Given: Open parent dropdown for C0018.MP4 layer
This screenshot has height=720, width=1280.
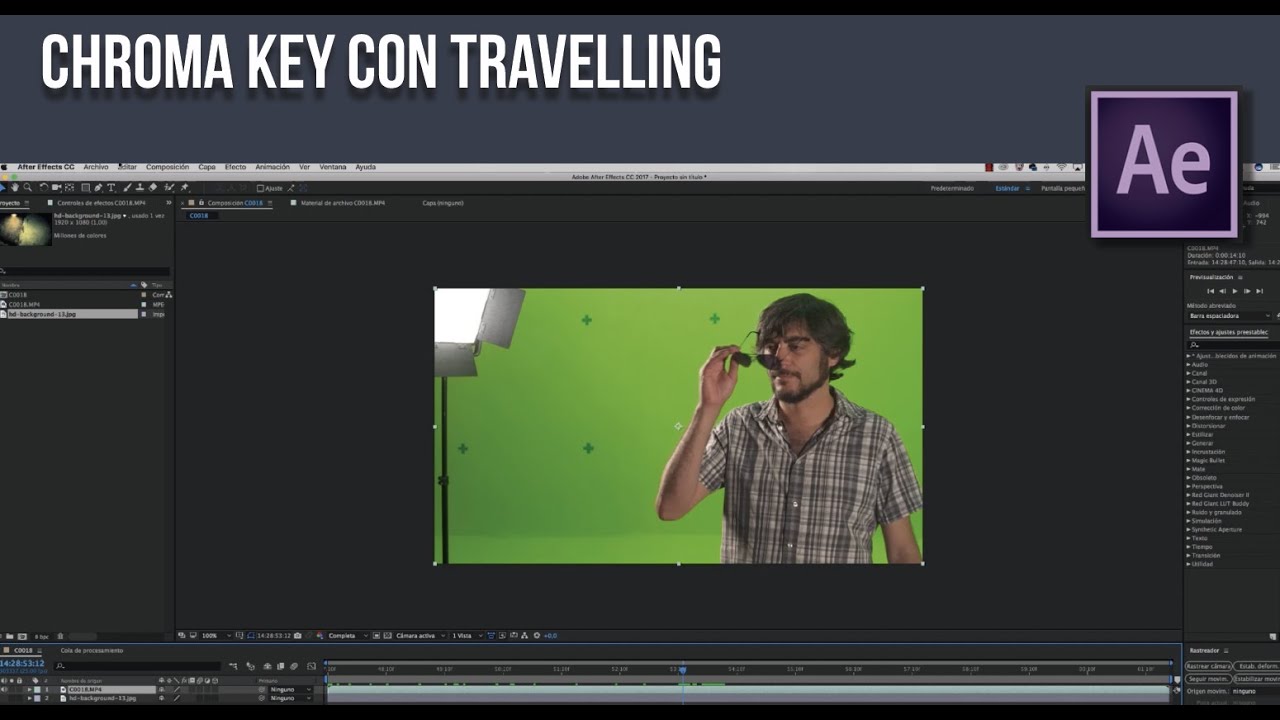Looking at the screenshot, I should [290, 689].
